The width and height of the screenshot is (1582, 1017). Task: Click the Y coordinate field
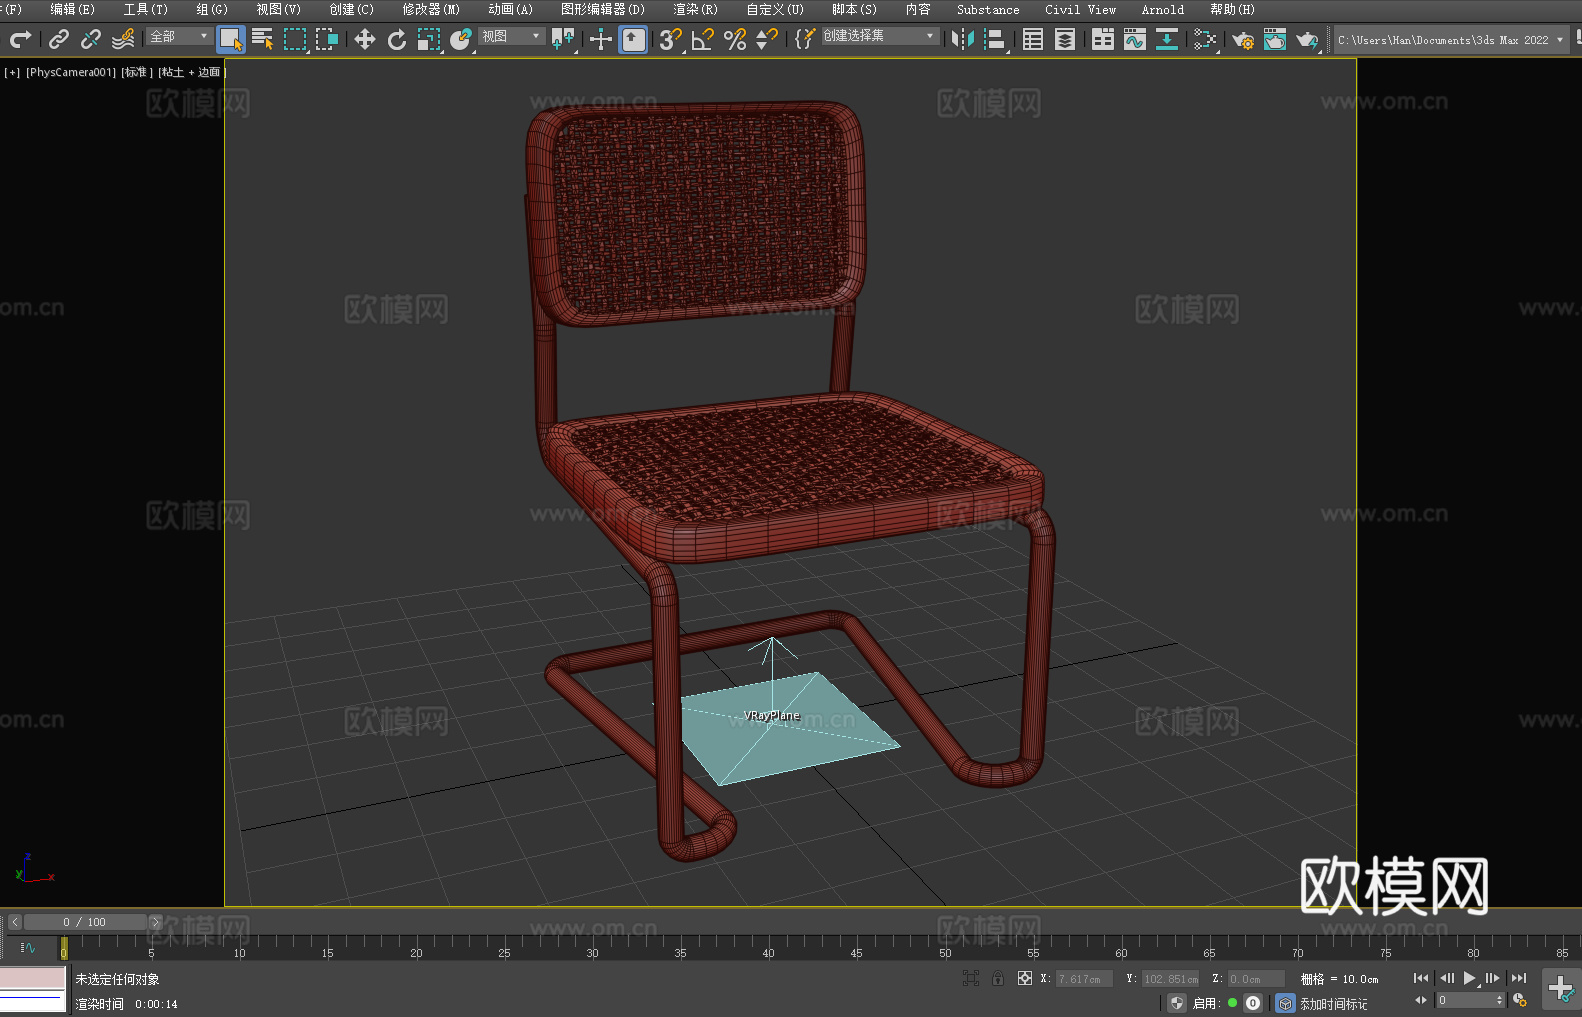1171,979
